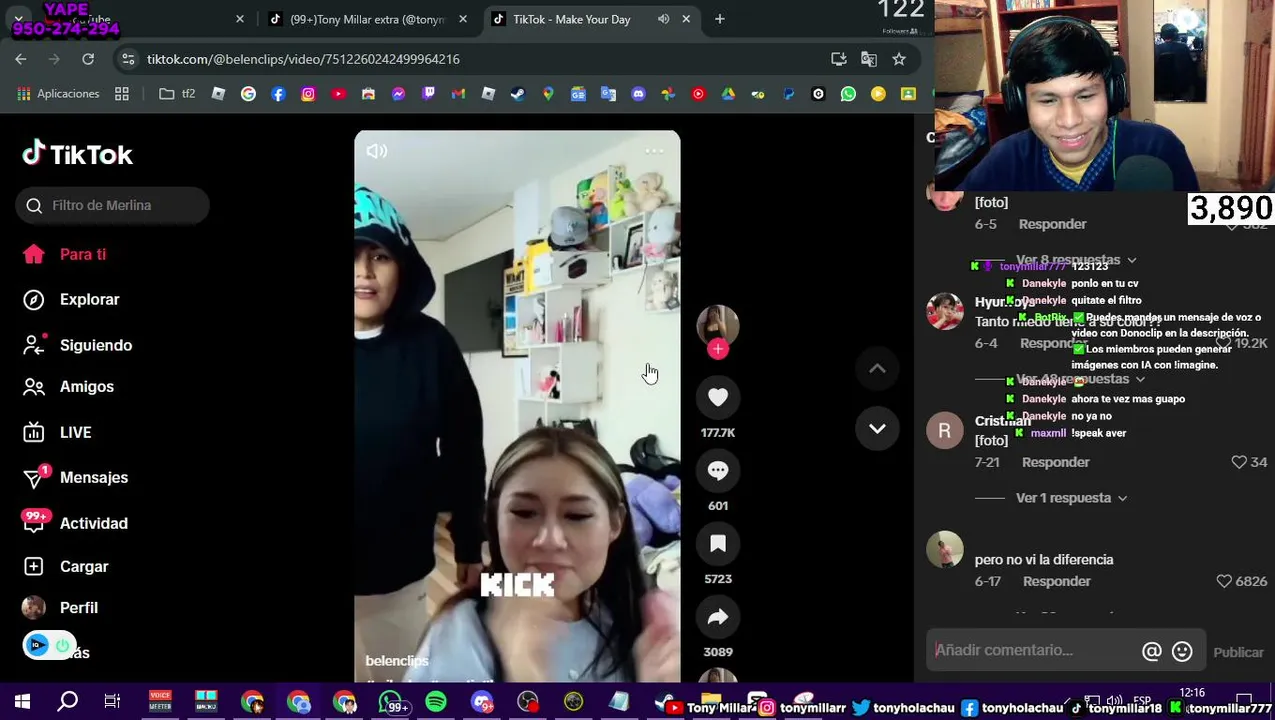Open Windows taskbar search
Screen dimensions: 1275x720
pos(67,702)
